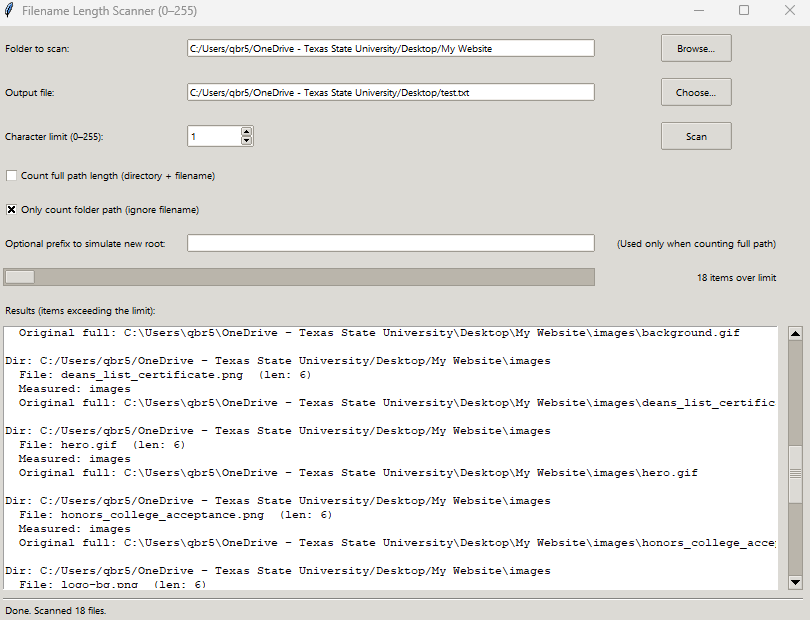Open the Browse folder dialog
810x620 pixels.
point(695,47)
